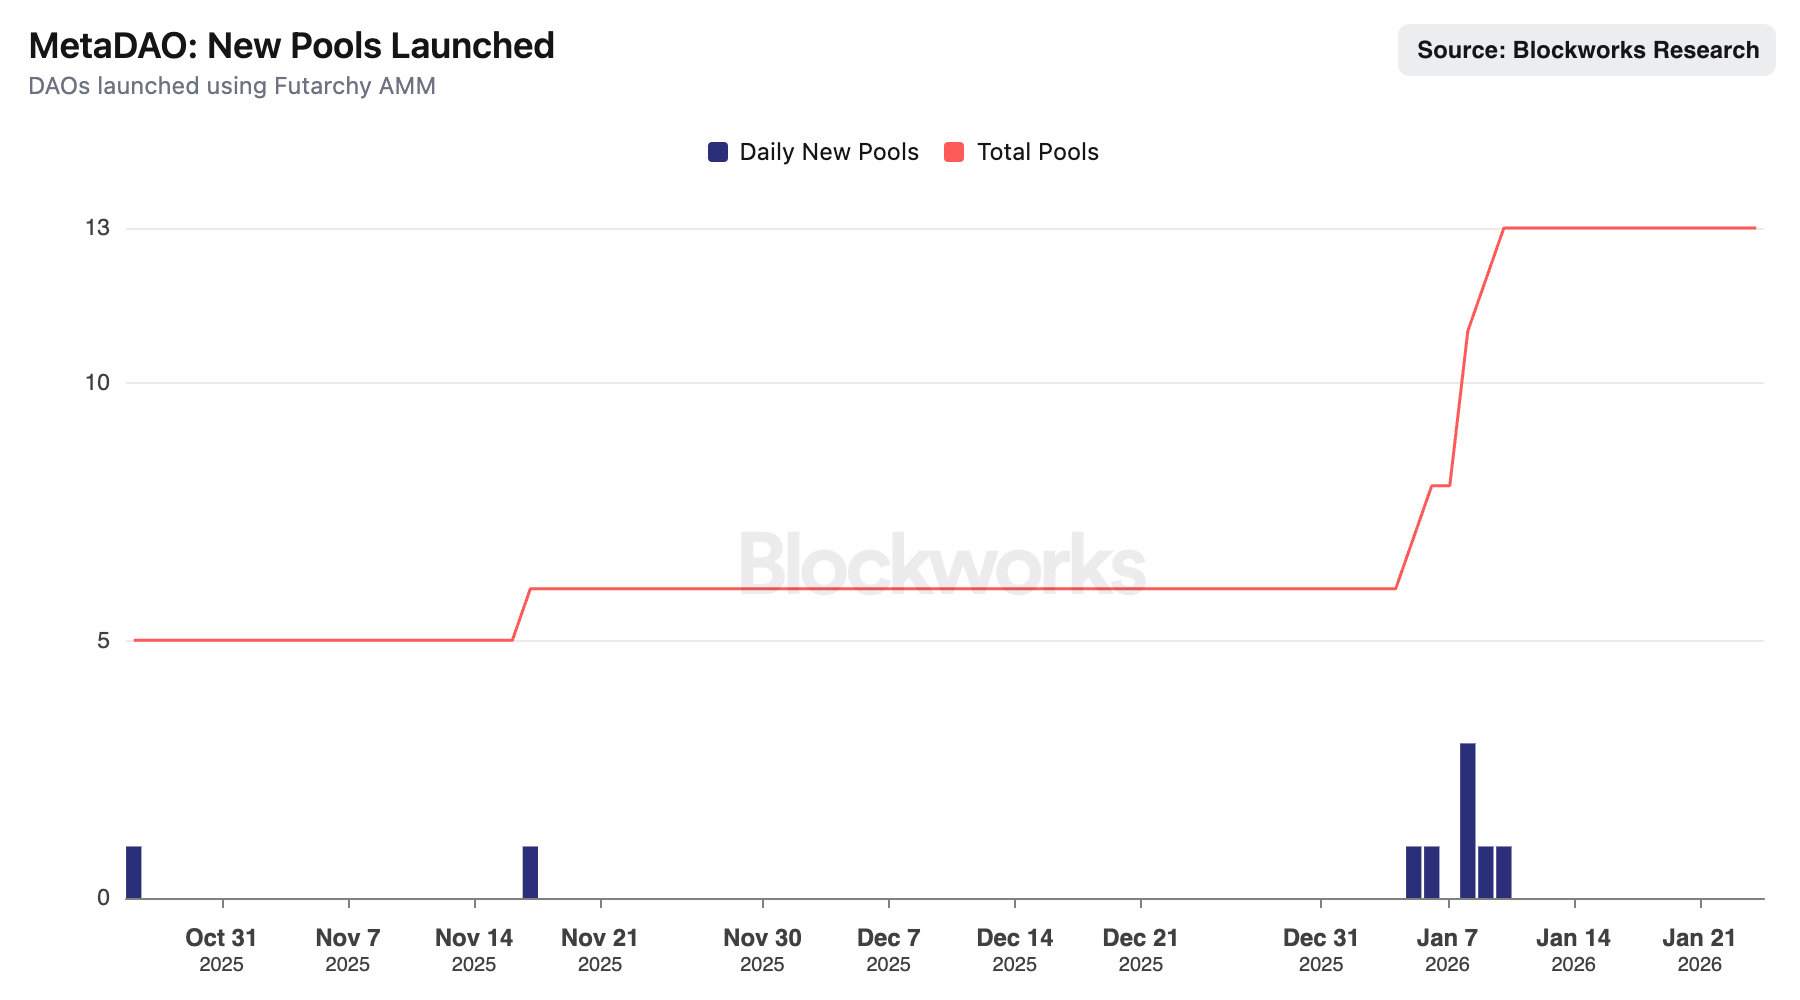Click the Jan 14 2026 axis label

click(1573, 949)
